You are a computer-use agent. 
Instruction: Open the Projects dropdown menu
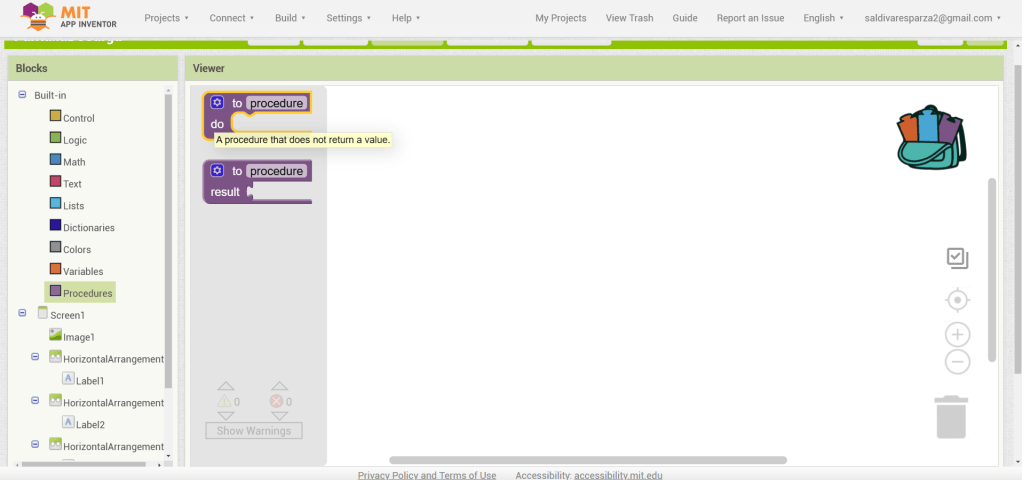tap(167, 18)
